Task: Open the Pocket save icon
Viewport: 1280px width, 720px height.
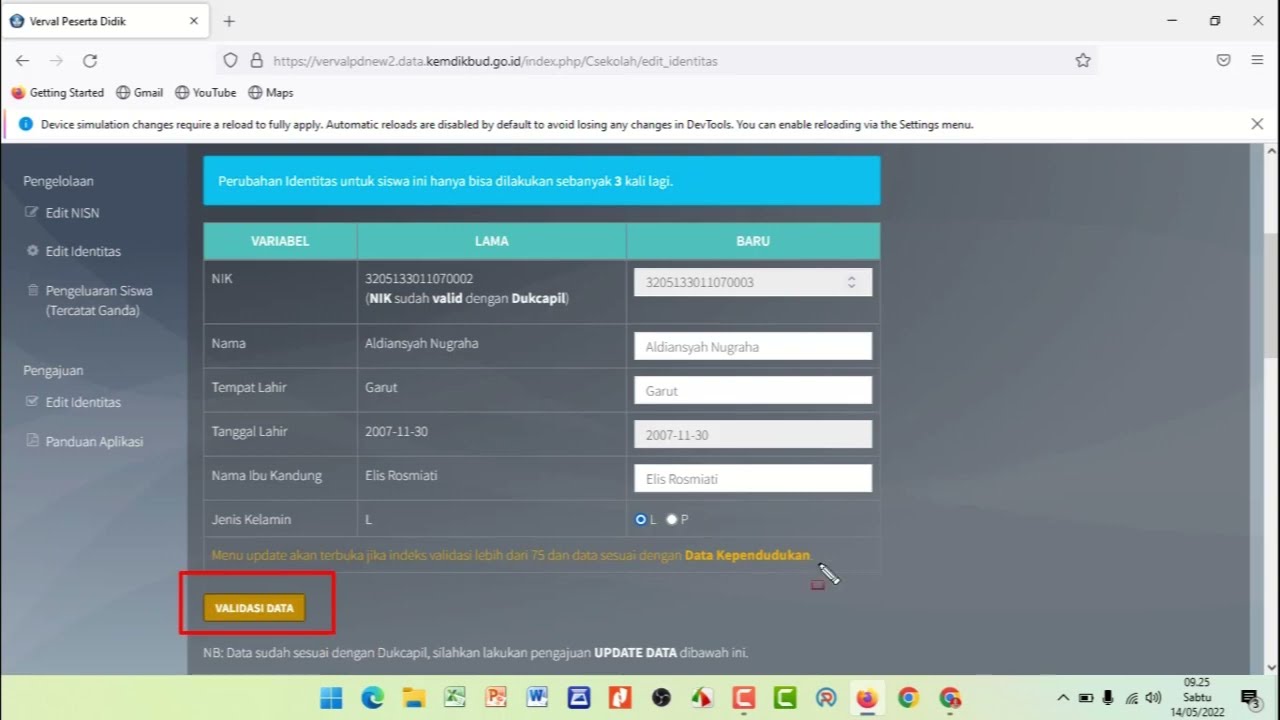Action: 1223,60
